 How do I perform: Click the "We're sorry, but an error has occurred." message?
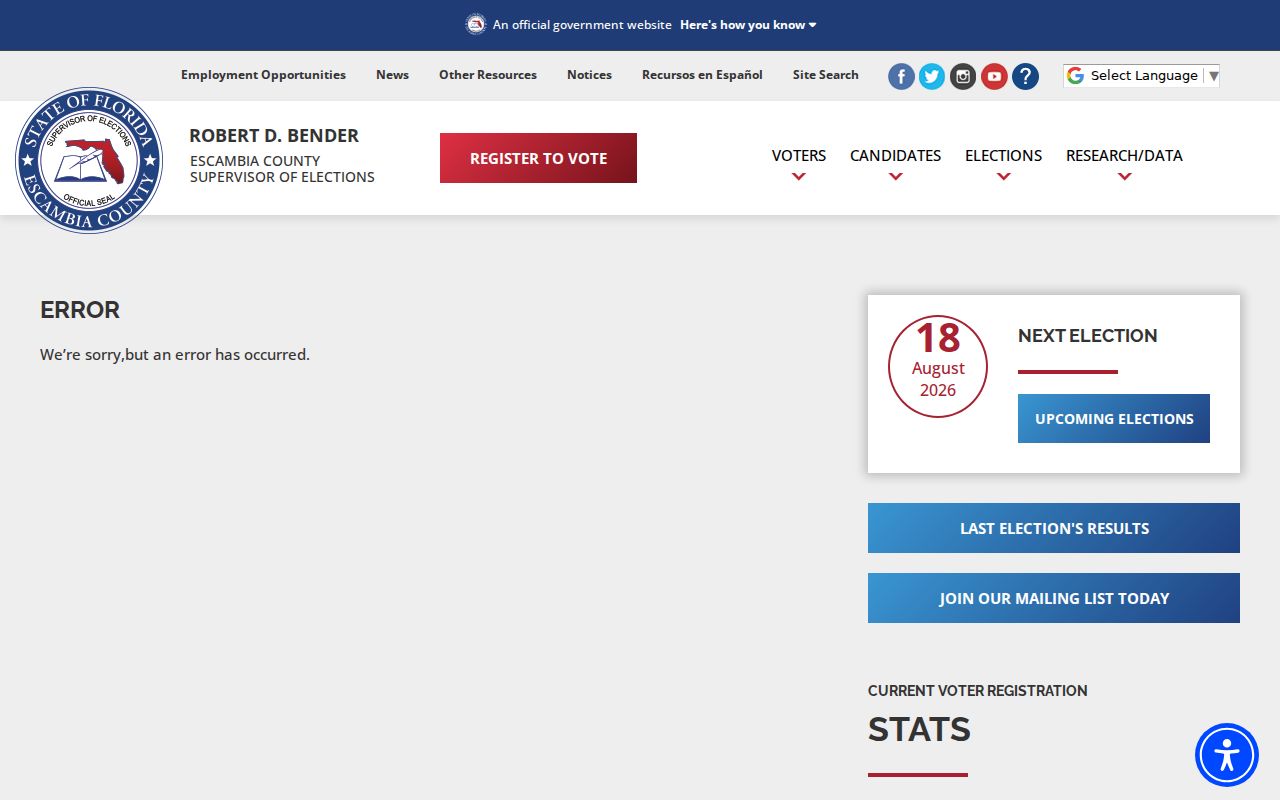pyautogui.click(x=175, y=355)
